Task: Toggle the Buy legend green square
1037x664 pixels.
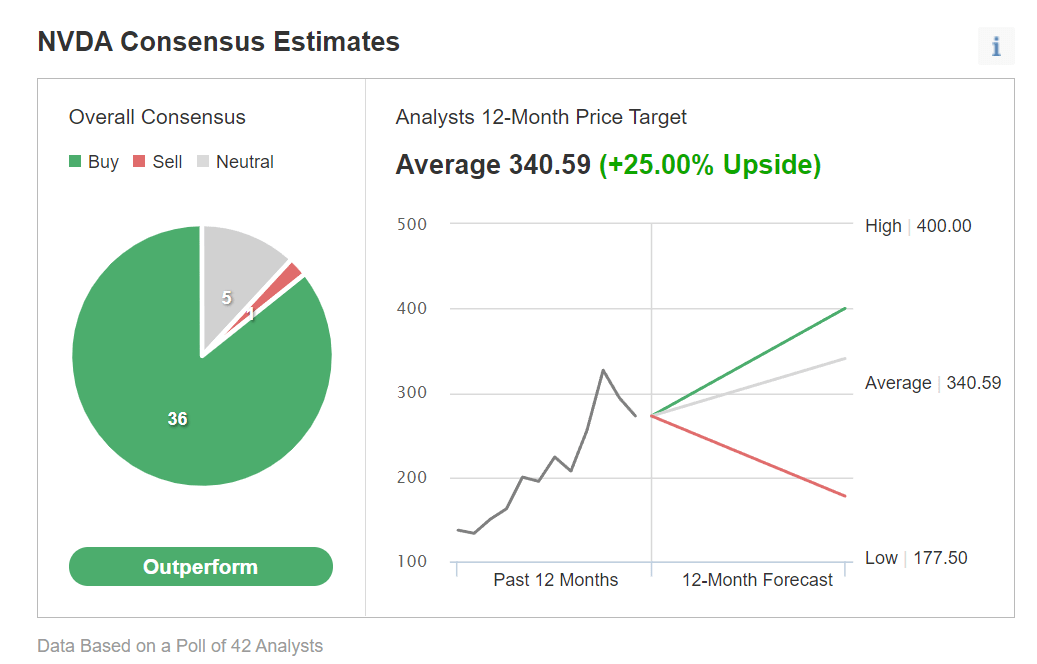Action: pos(75,161)
